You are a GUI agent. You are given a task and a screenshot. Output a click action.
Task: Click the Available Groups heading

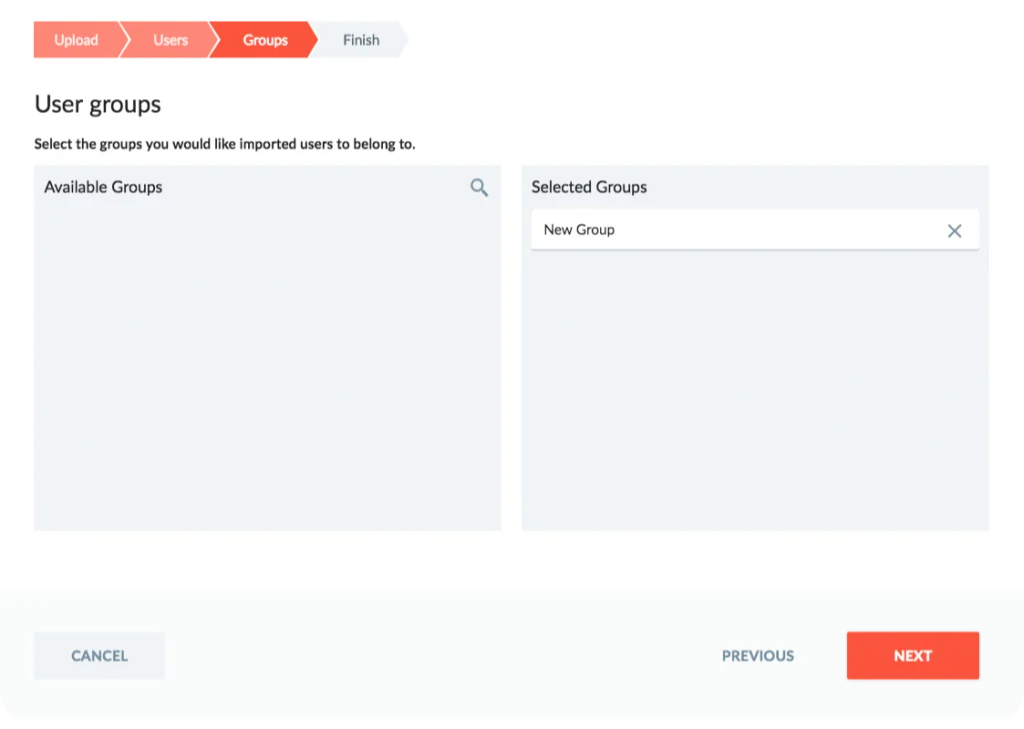coord(103,187)
